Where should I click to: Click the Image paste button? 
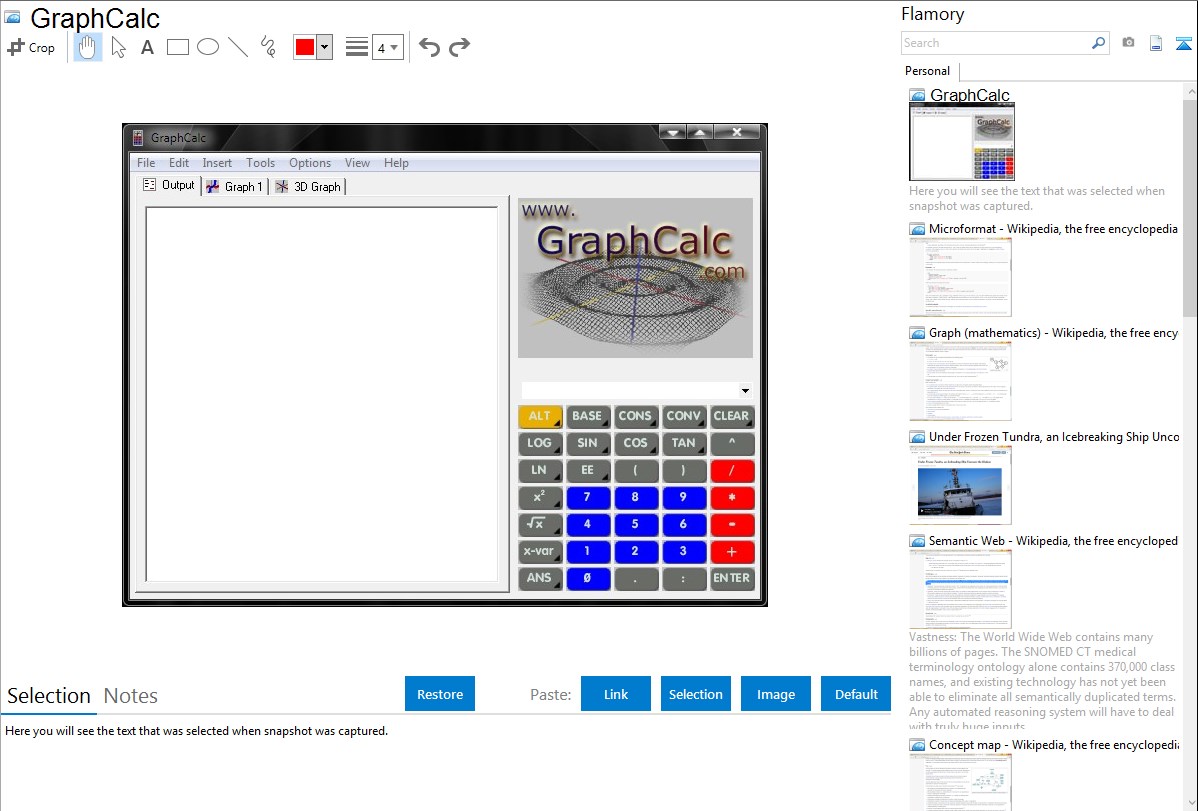click(x=775, y=694)
